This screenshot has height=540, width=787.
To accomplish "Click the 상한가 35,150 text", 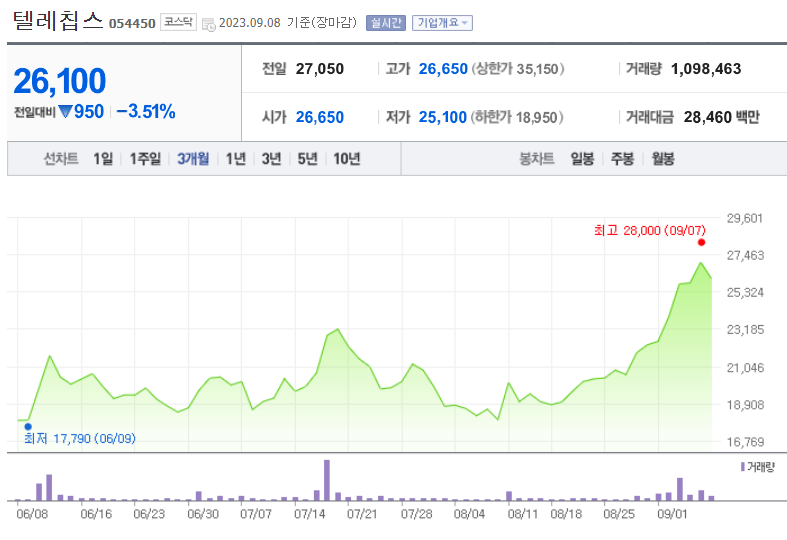I will point(517,69).
